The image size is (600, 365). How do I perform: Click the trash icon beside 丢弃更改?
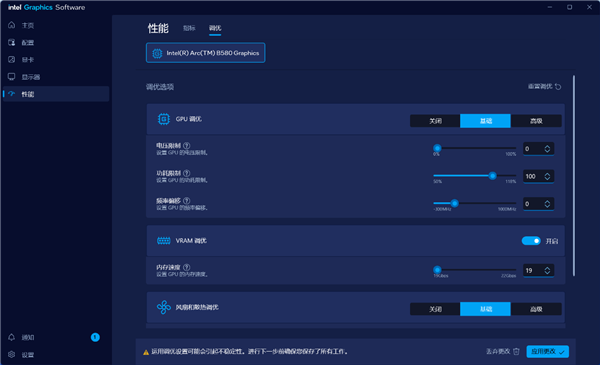click(516, 352)
